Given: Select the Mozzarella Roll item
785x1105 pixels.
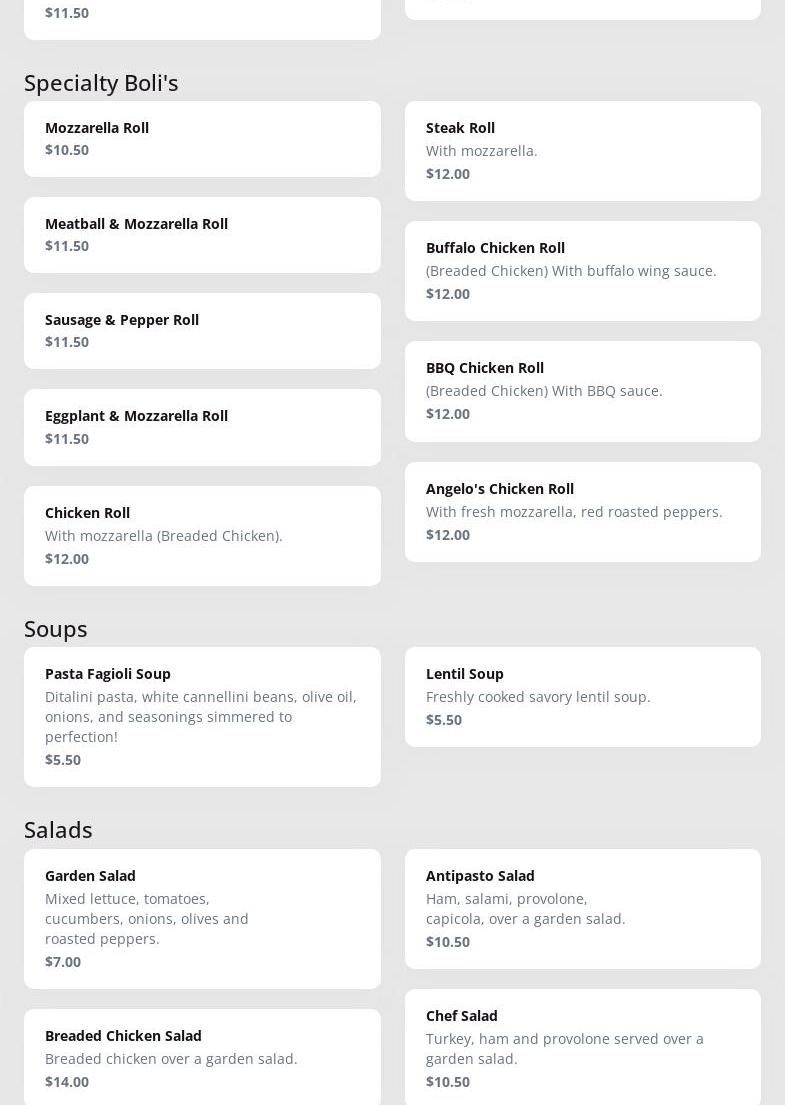Looking at the screenshot, I should click(x=202, y=139).
